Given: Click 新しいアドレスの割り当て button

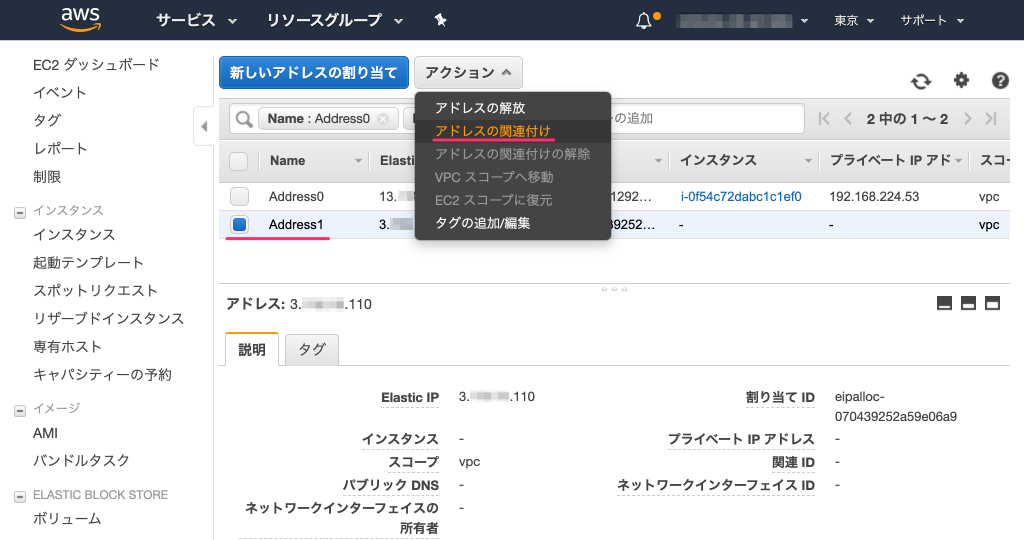Looking at the screenshot, I should pyautogui.click(x=313, y=72).
